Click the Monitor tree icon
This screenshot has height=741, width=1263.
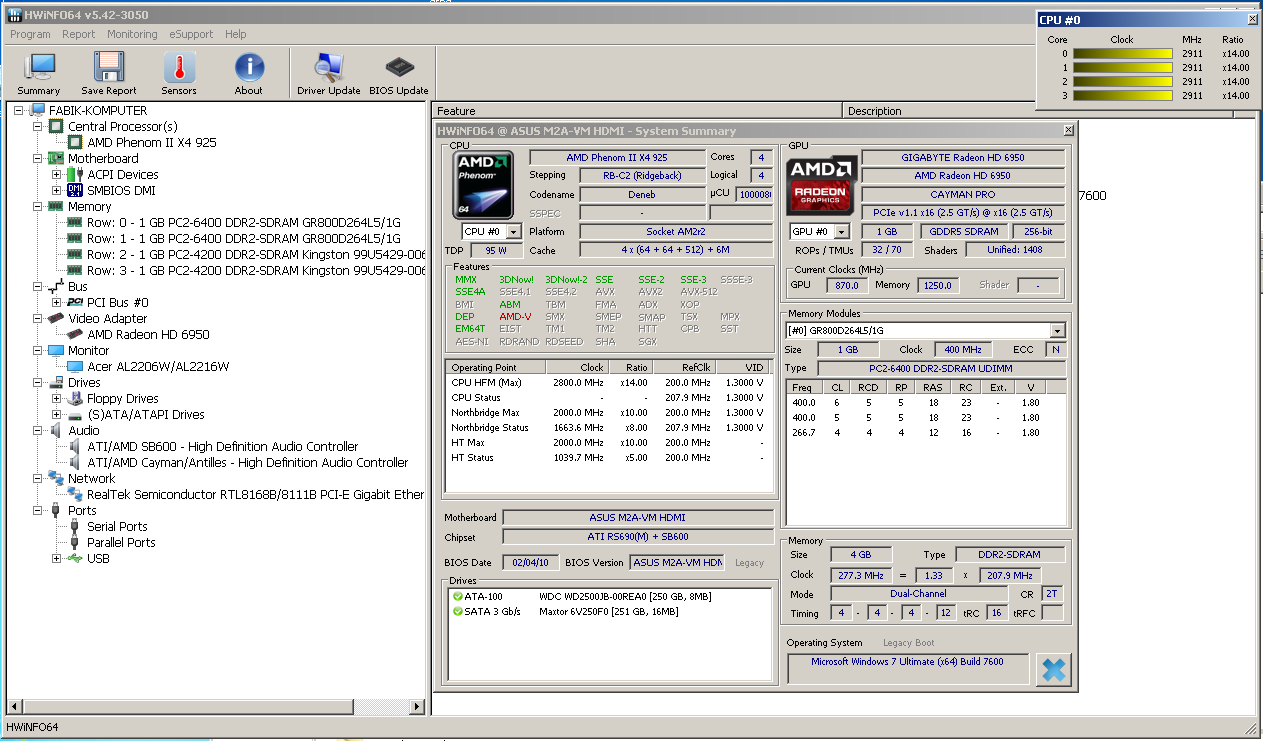click(57, 350)
